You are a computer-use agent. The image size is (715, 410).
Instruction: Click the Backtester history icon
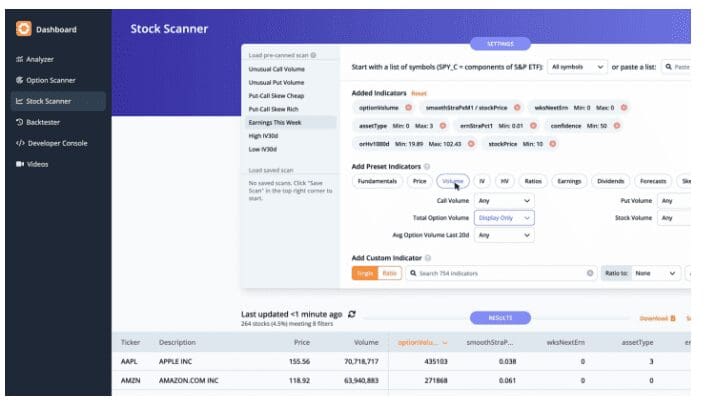(x=20, y=122)
